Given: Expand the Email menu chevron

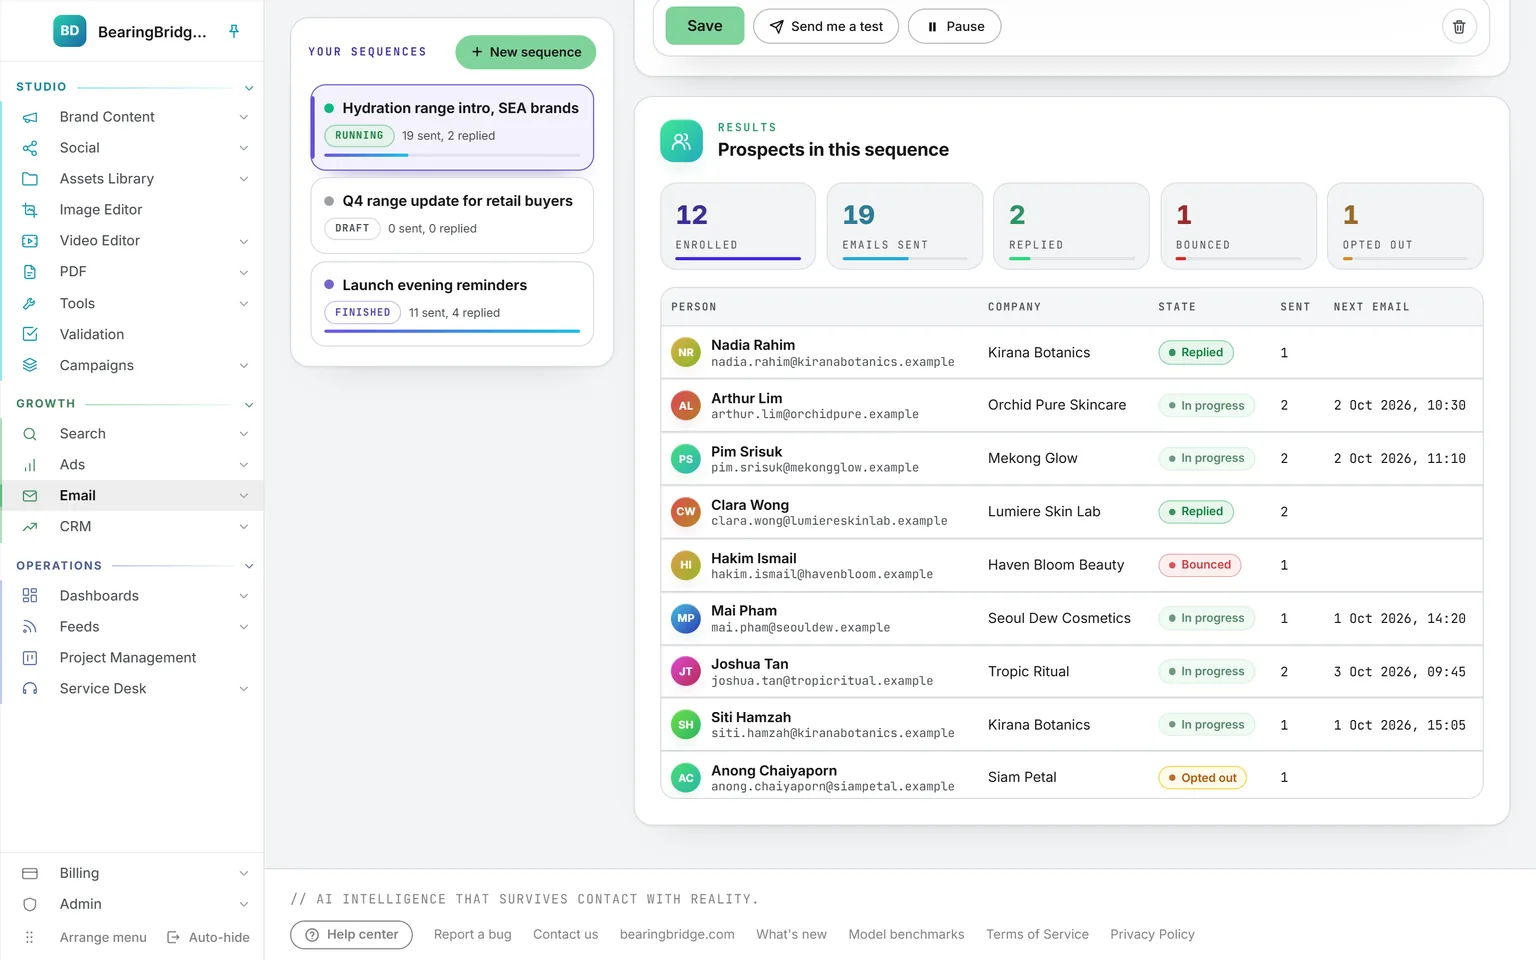Looking at the screenshot, I should (x=244, y=496).
